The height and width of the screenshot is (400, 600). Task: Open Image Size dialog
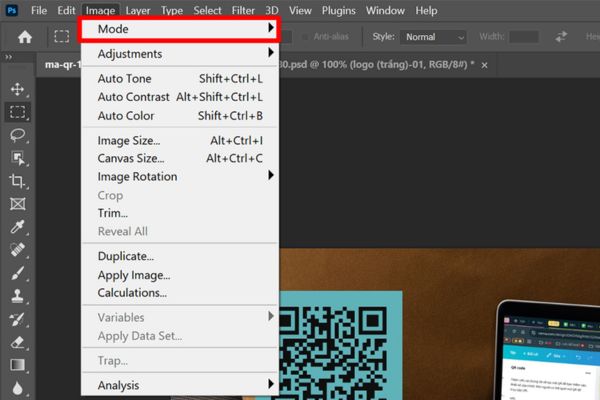tap(179, 140)
